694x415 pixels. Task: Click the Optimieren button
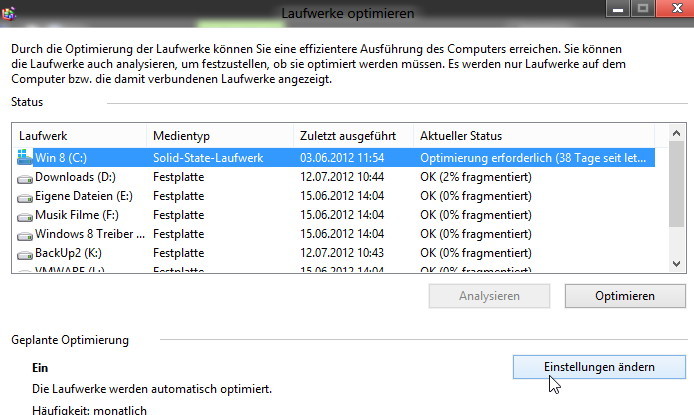(625, 296)
